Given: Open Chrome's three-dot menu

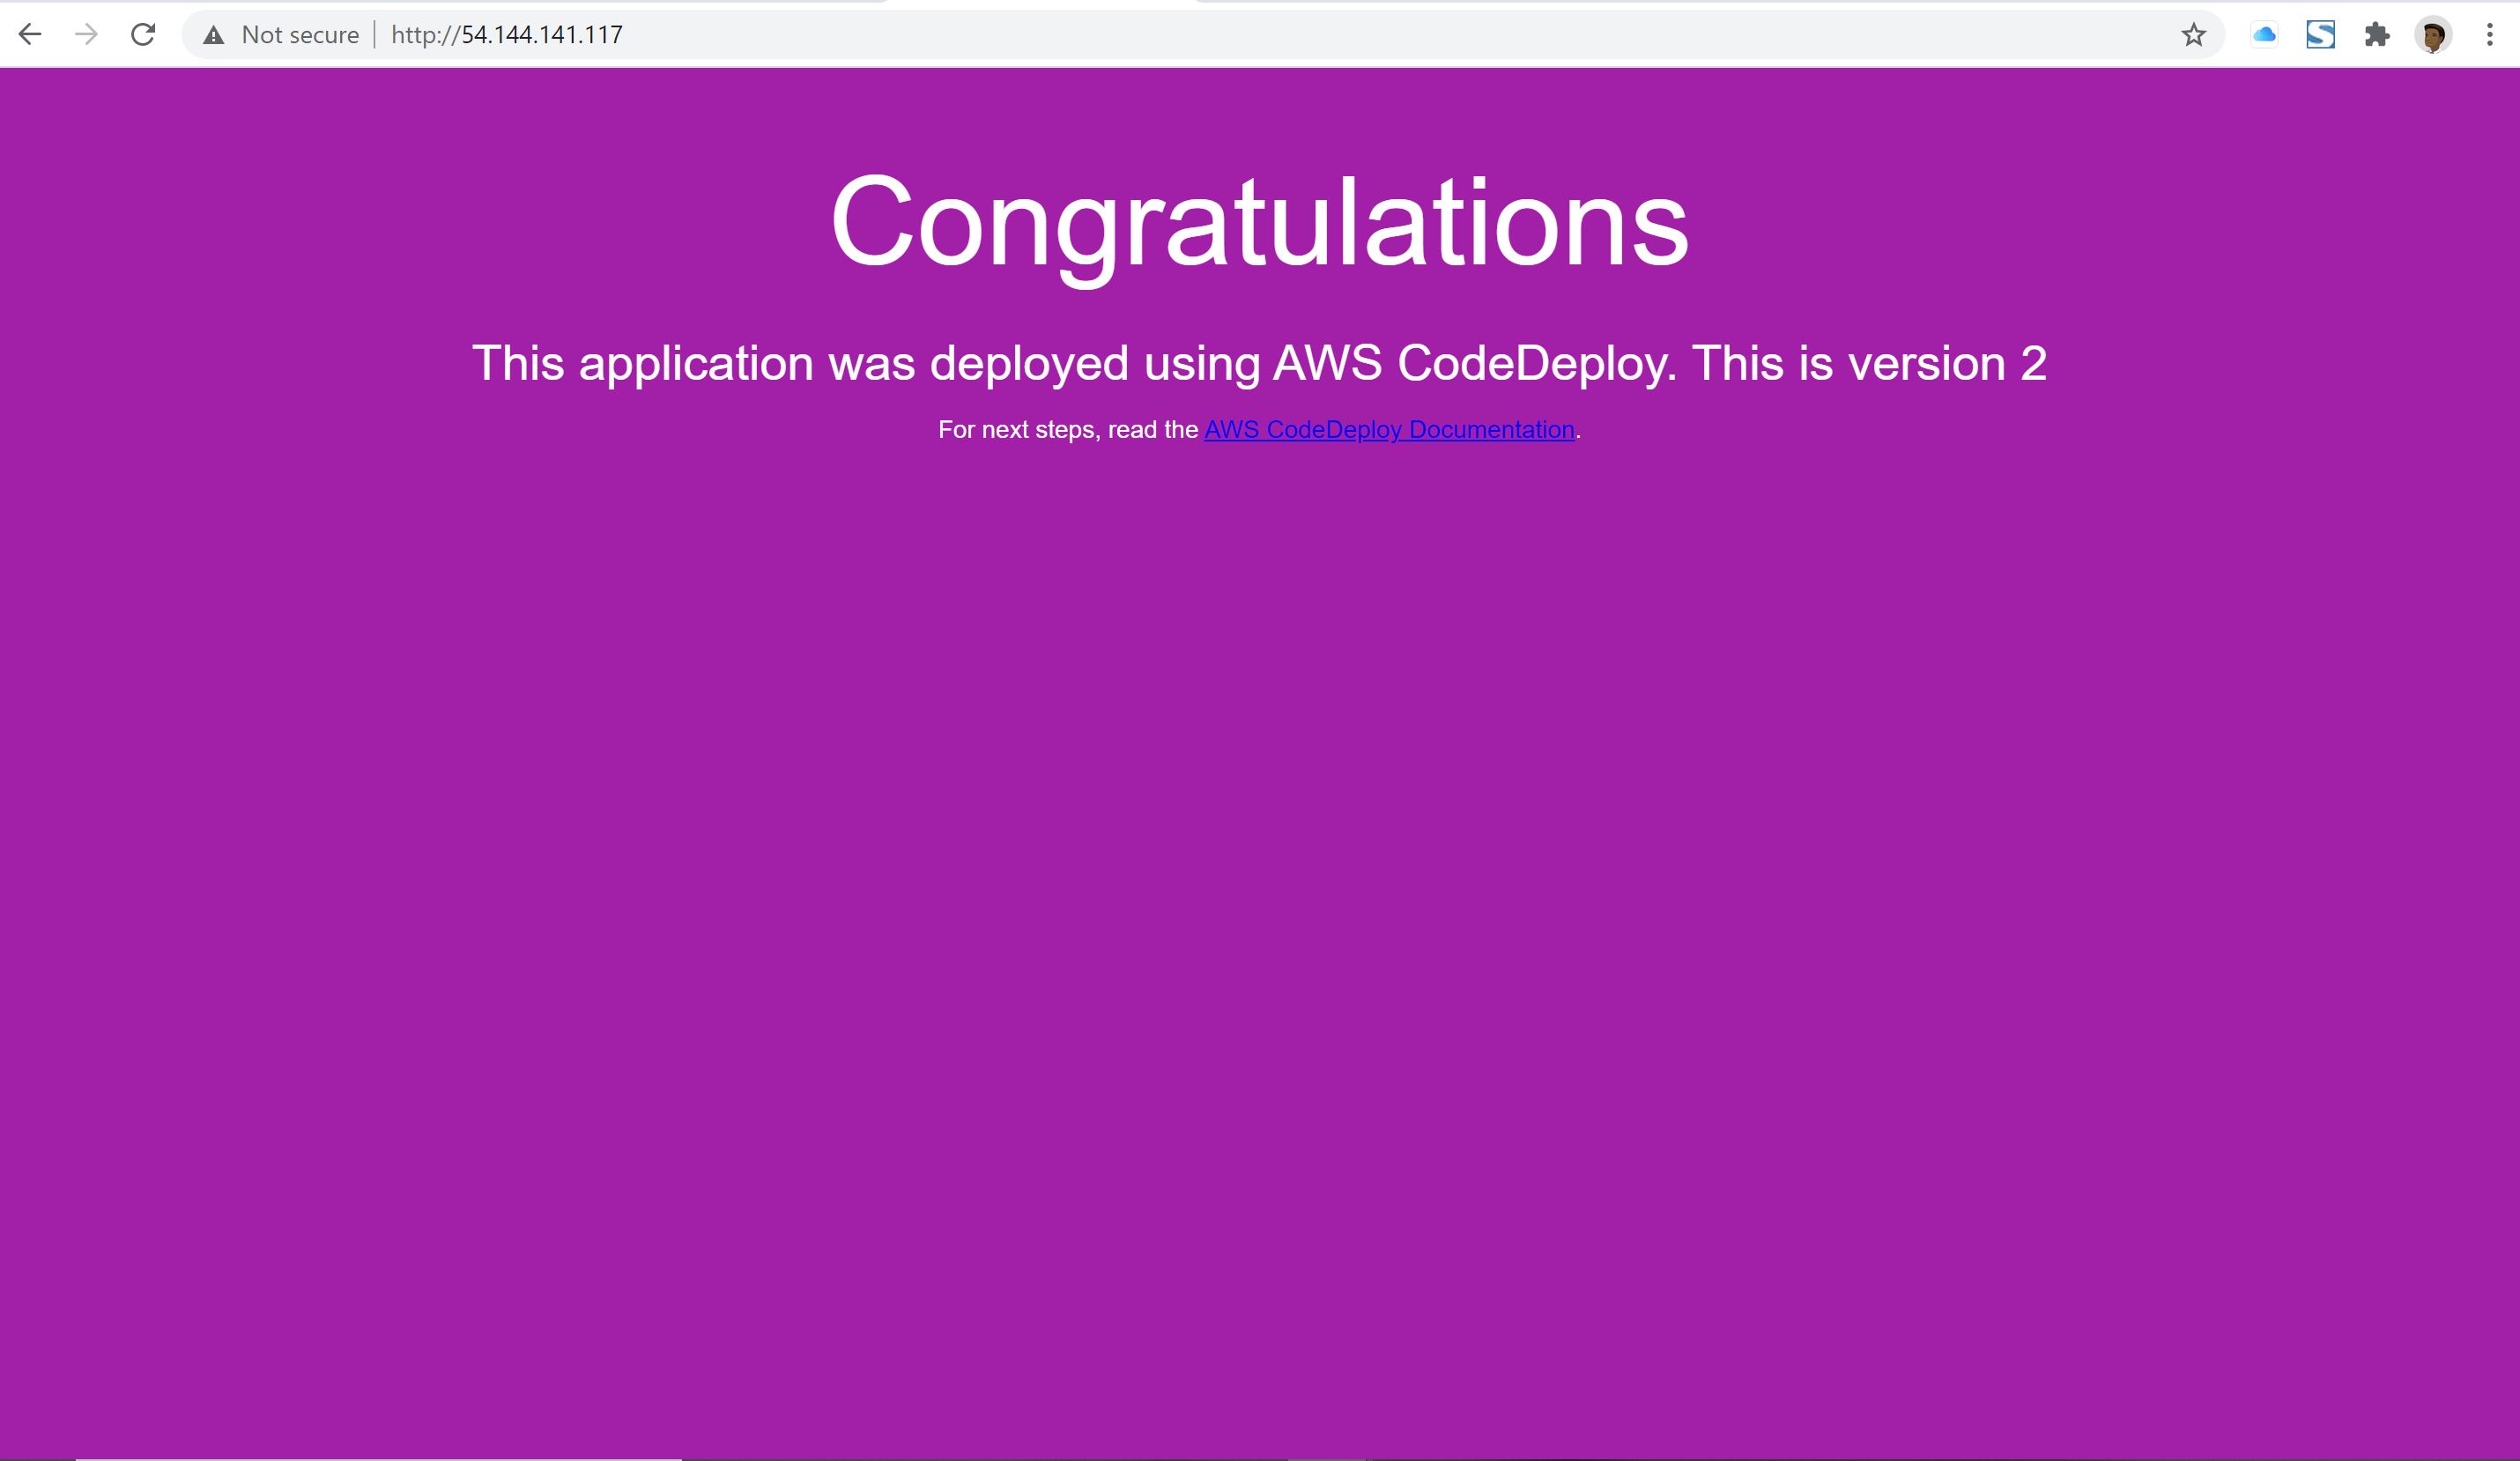Looking at the screenshot, I should click(x=2489, y=35).
